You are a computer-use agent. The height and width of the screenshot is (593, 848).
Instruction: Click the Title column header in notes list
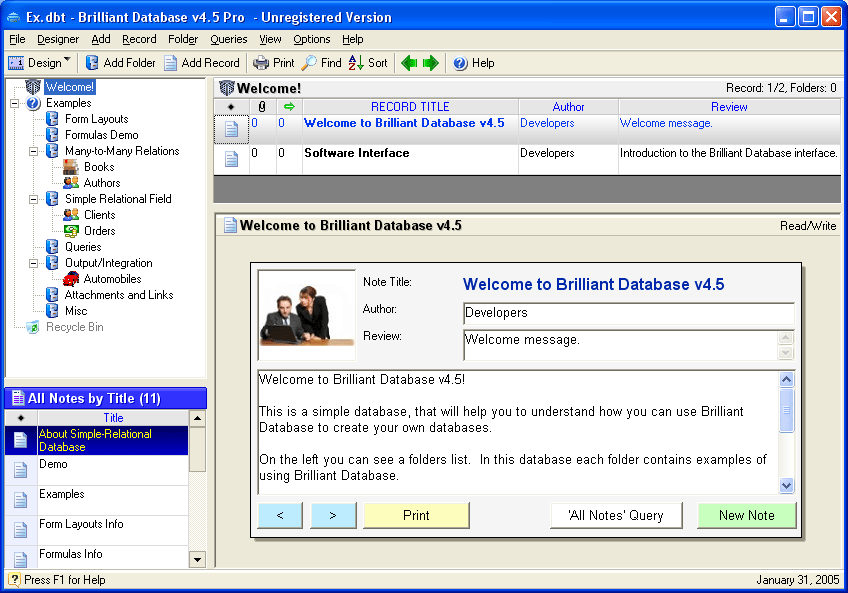click(113, 418)
